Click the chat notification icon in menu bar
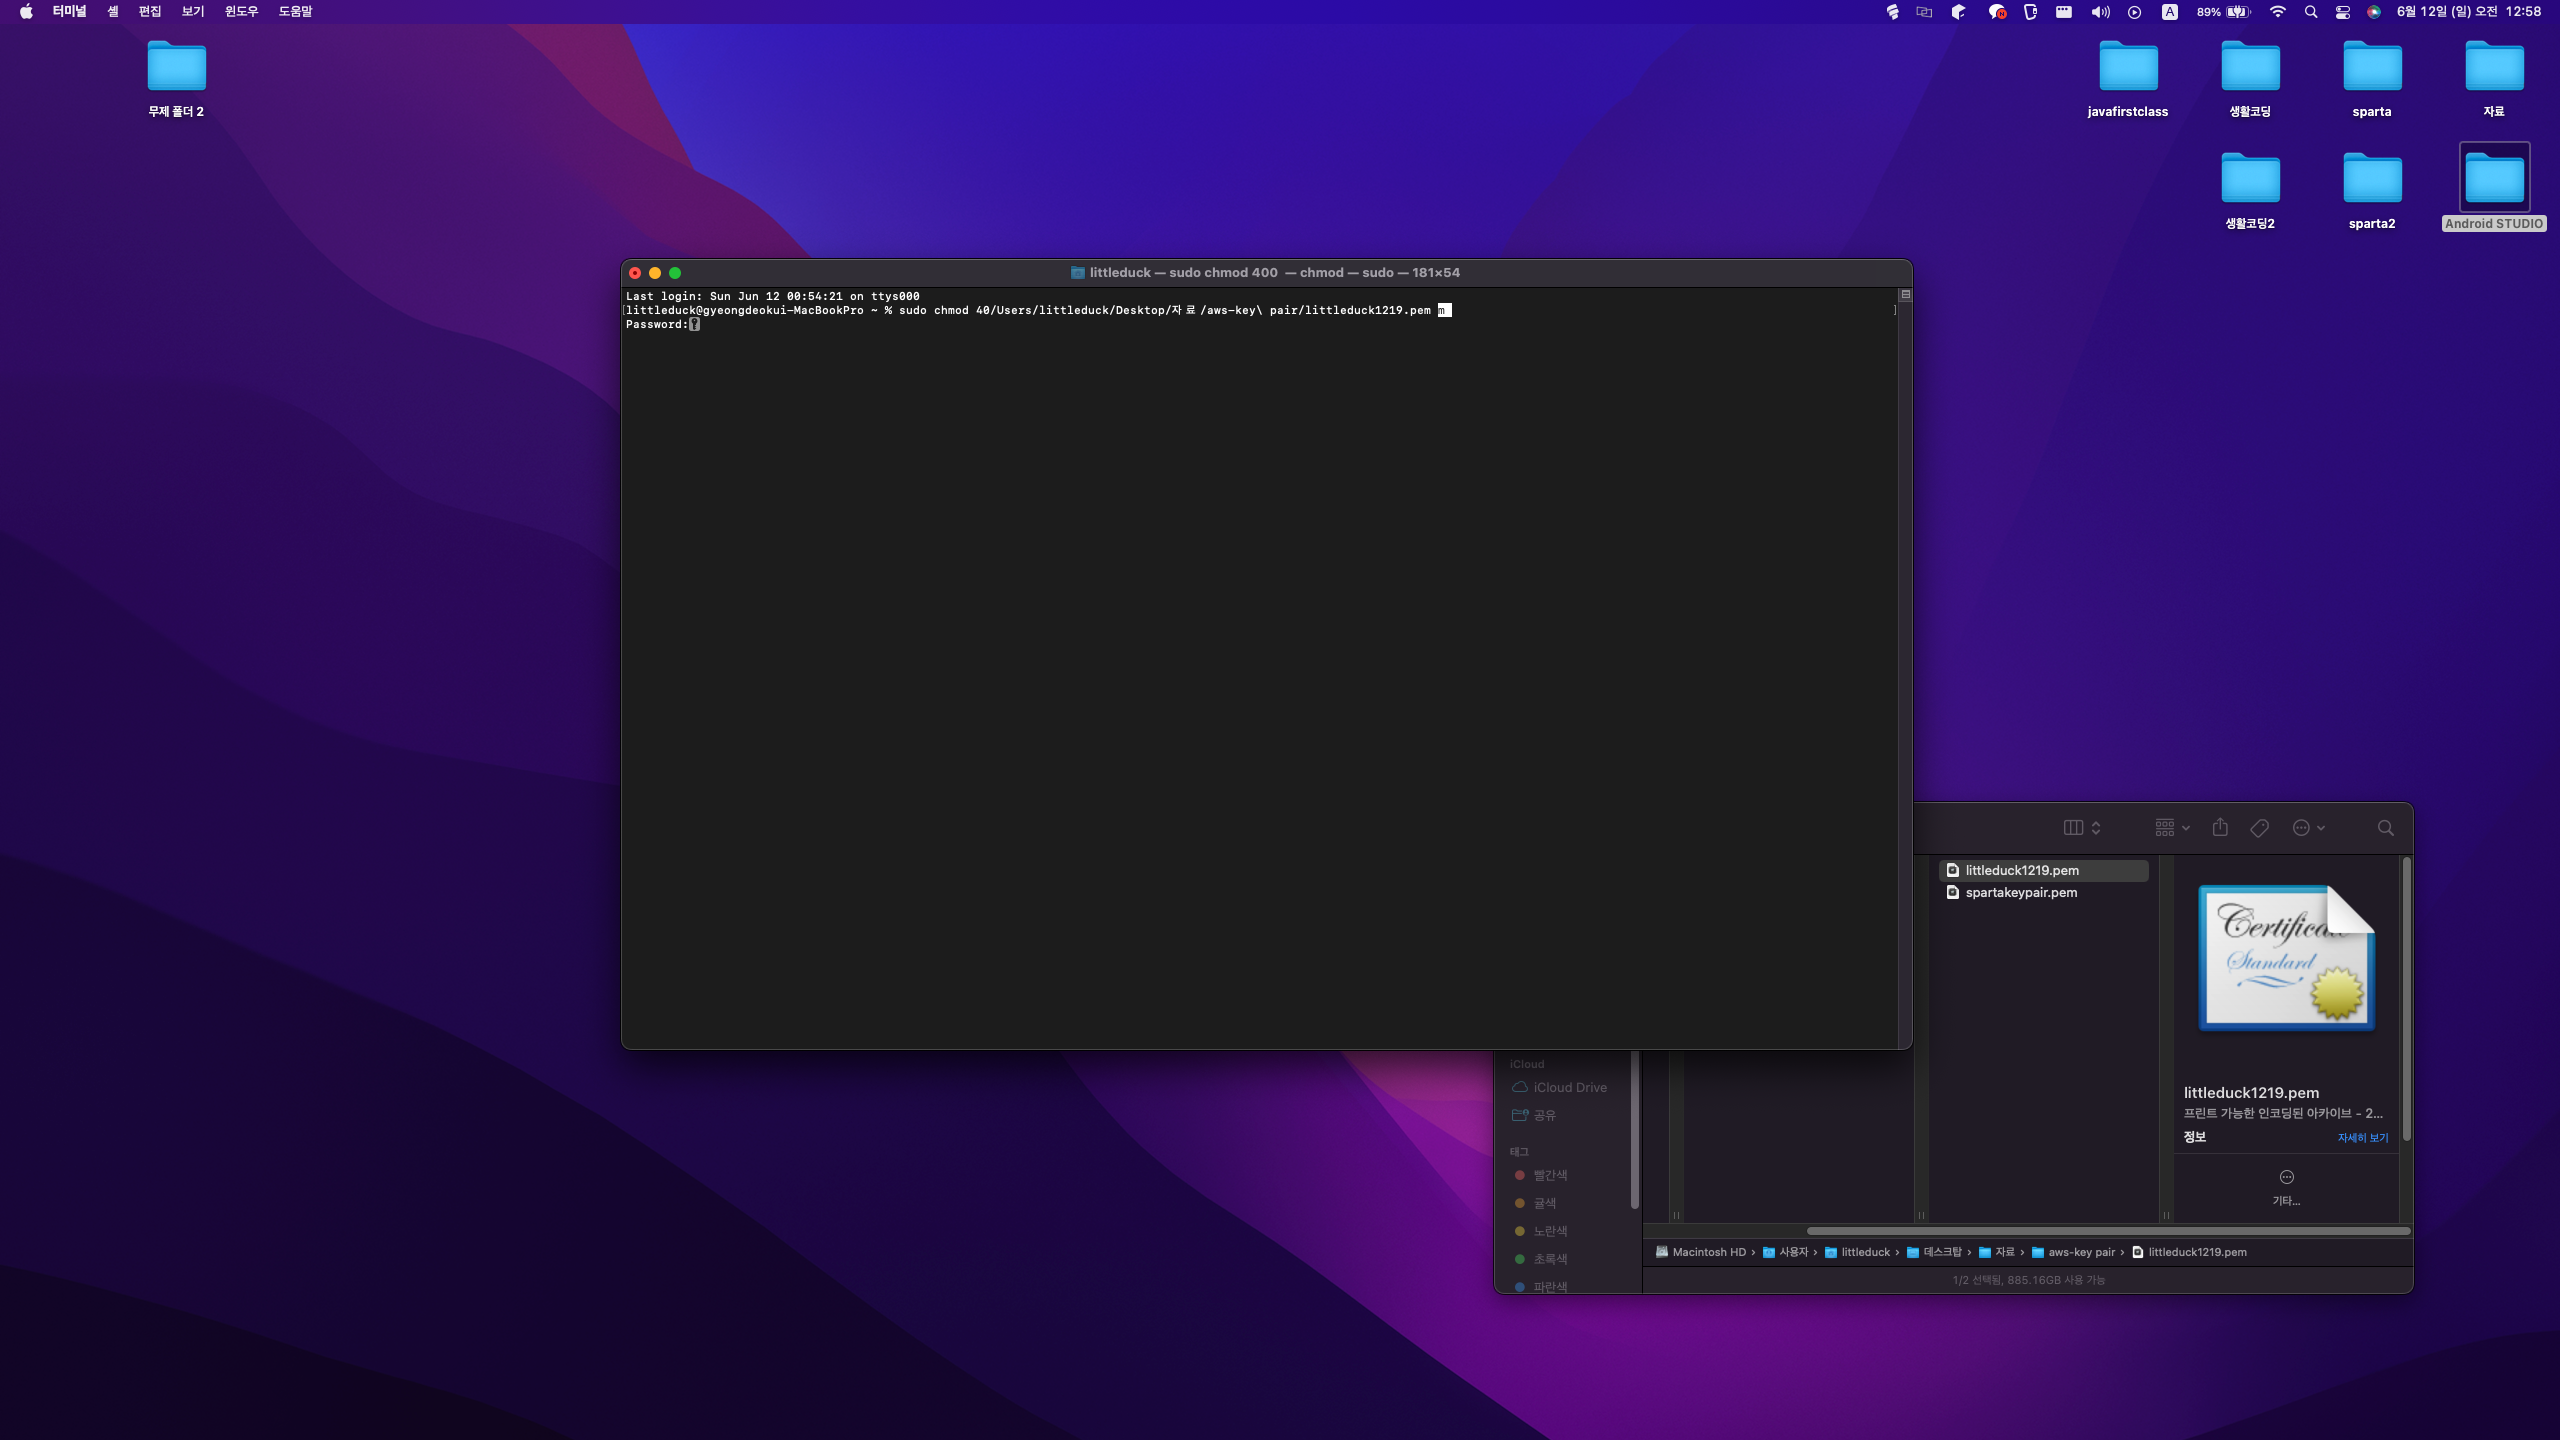2560x1440 pixels. (x=1997, y=12)
